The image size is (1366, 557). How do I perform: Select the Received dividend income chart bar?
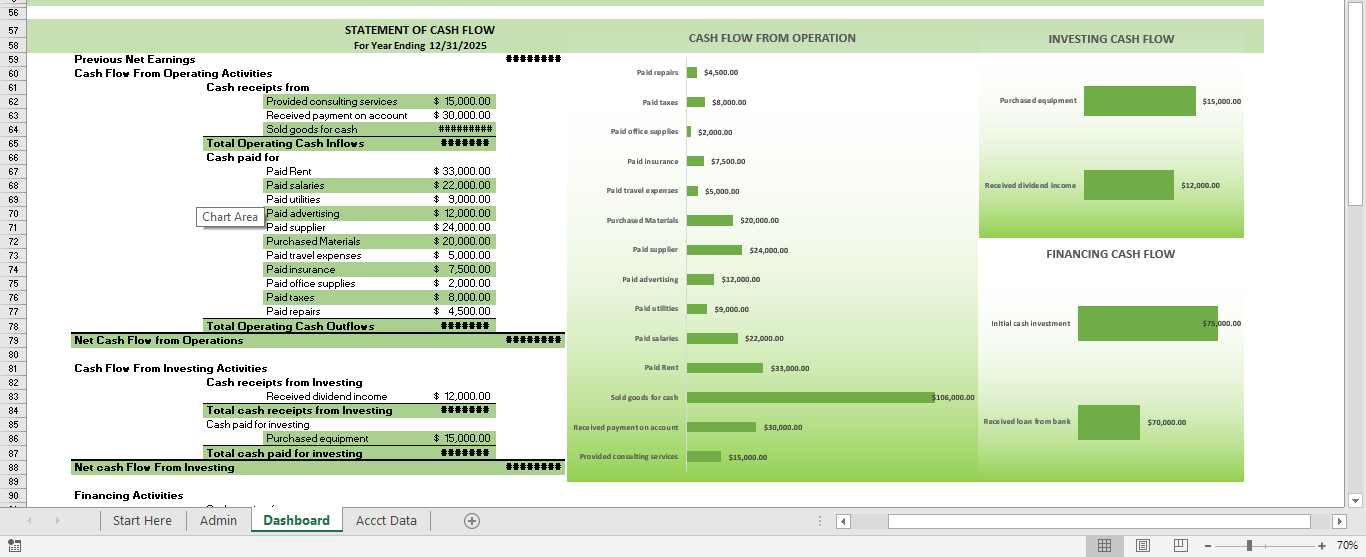pos(1129,185)
